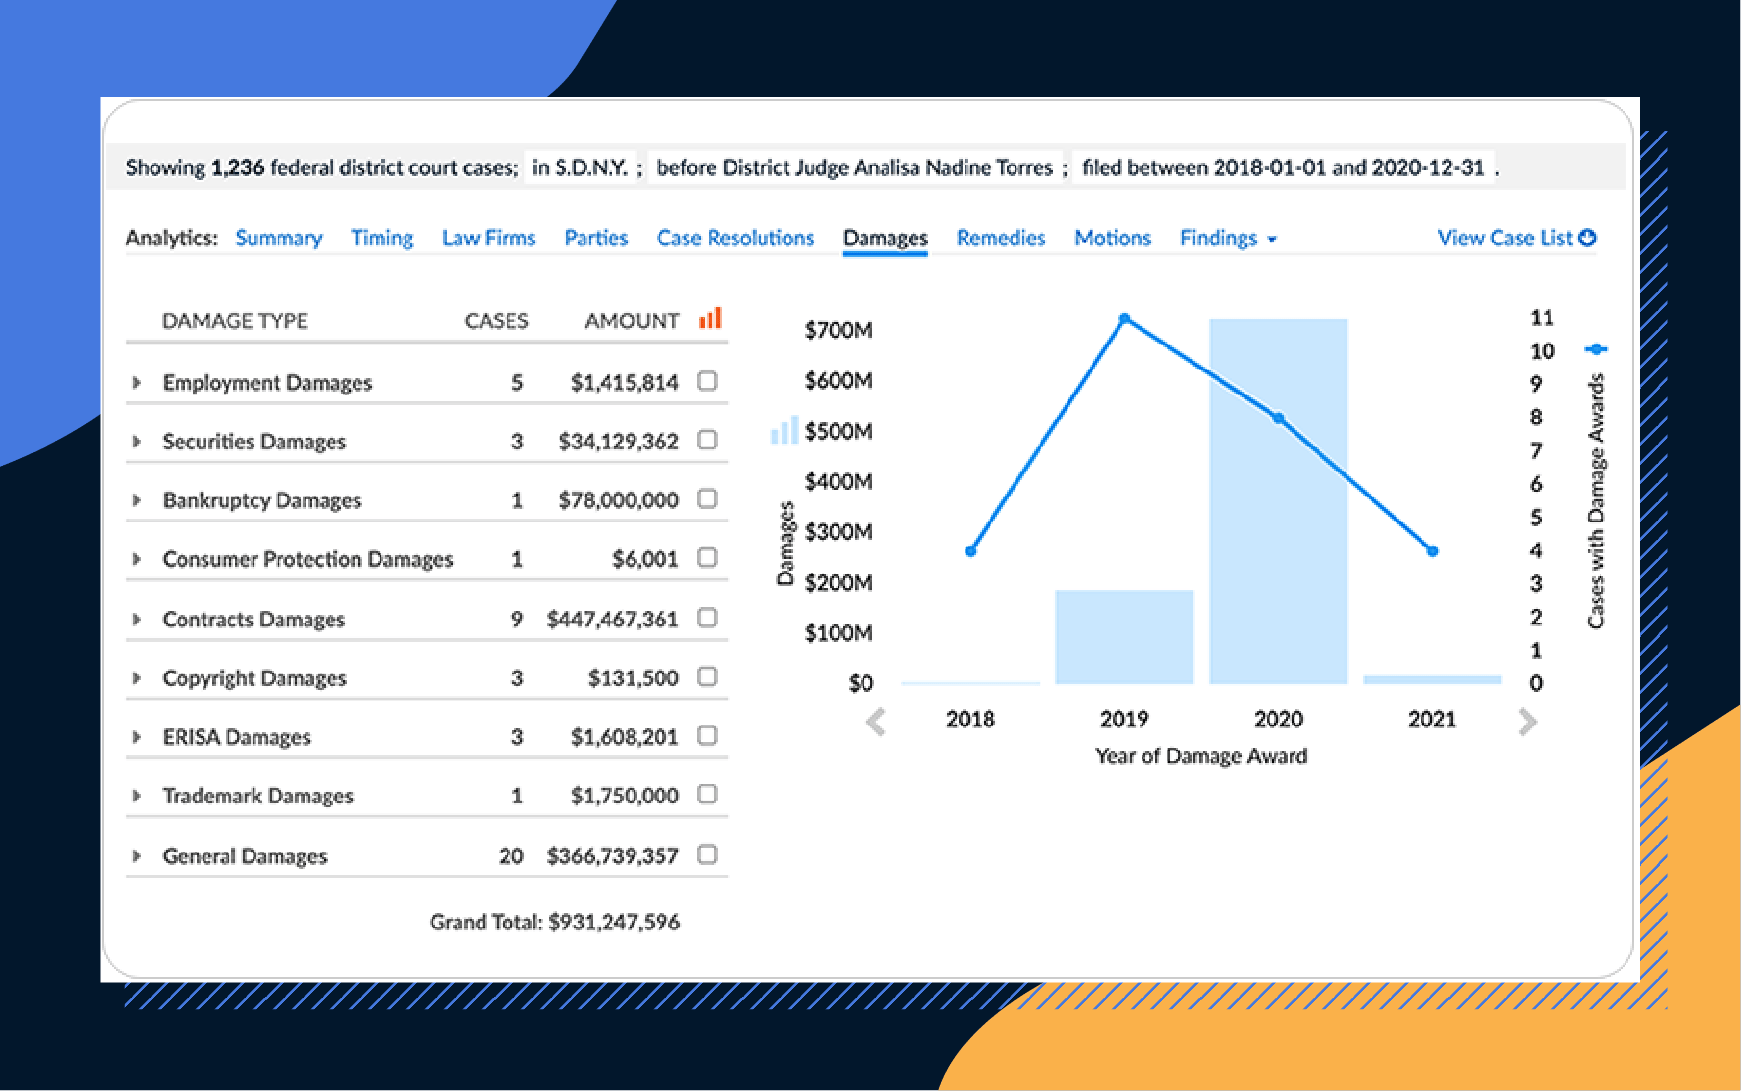
Task: Expand the Contracts Damages row
Action: click(137, 619)
